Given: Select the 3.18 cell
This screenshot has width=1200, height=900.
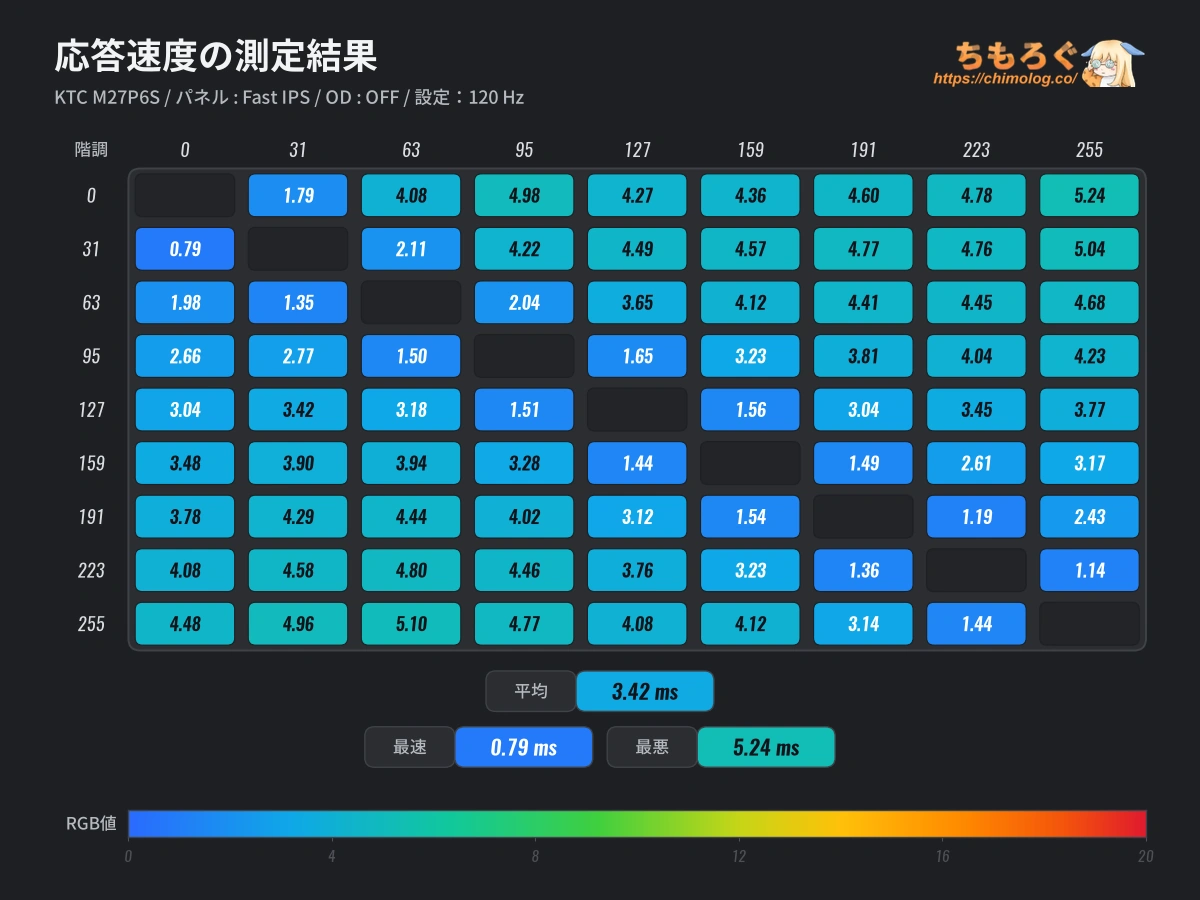Looking at the screenshot, I should click(x=411, y=409).
